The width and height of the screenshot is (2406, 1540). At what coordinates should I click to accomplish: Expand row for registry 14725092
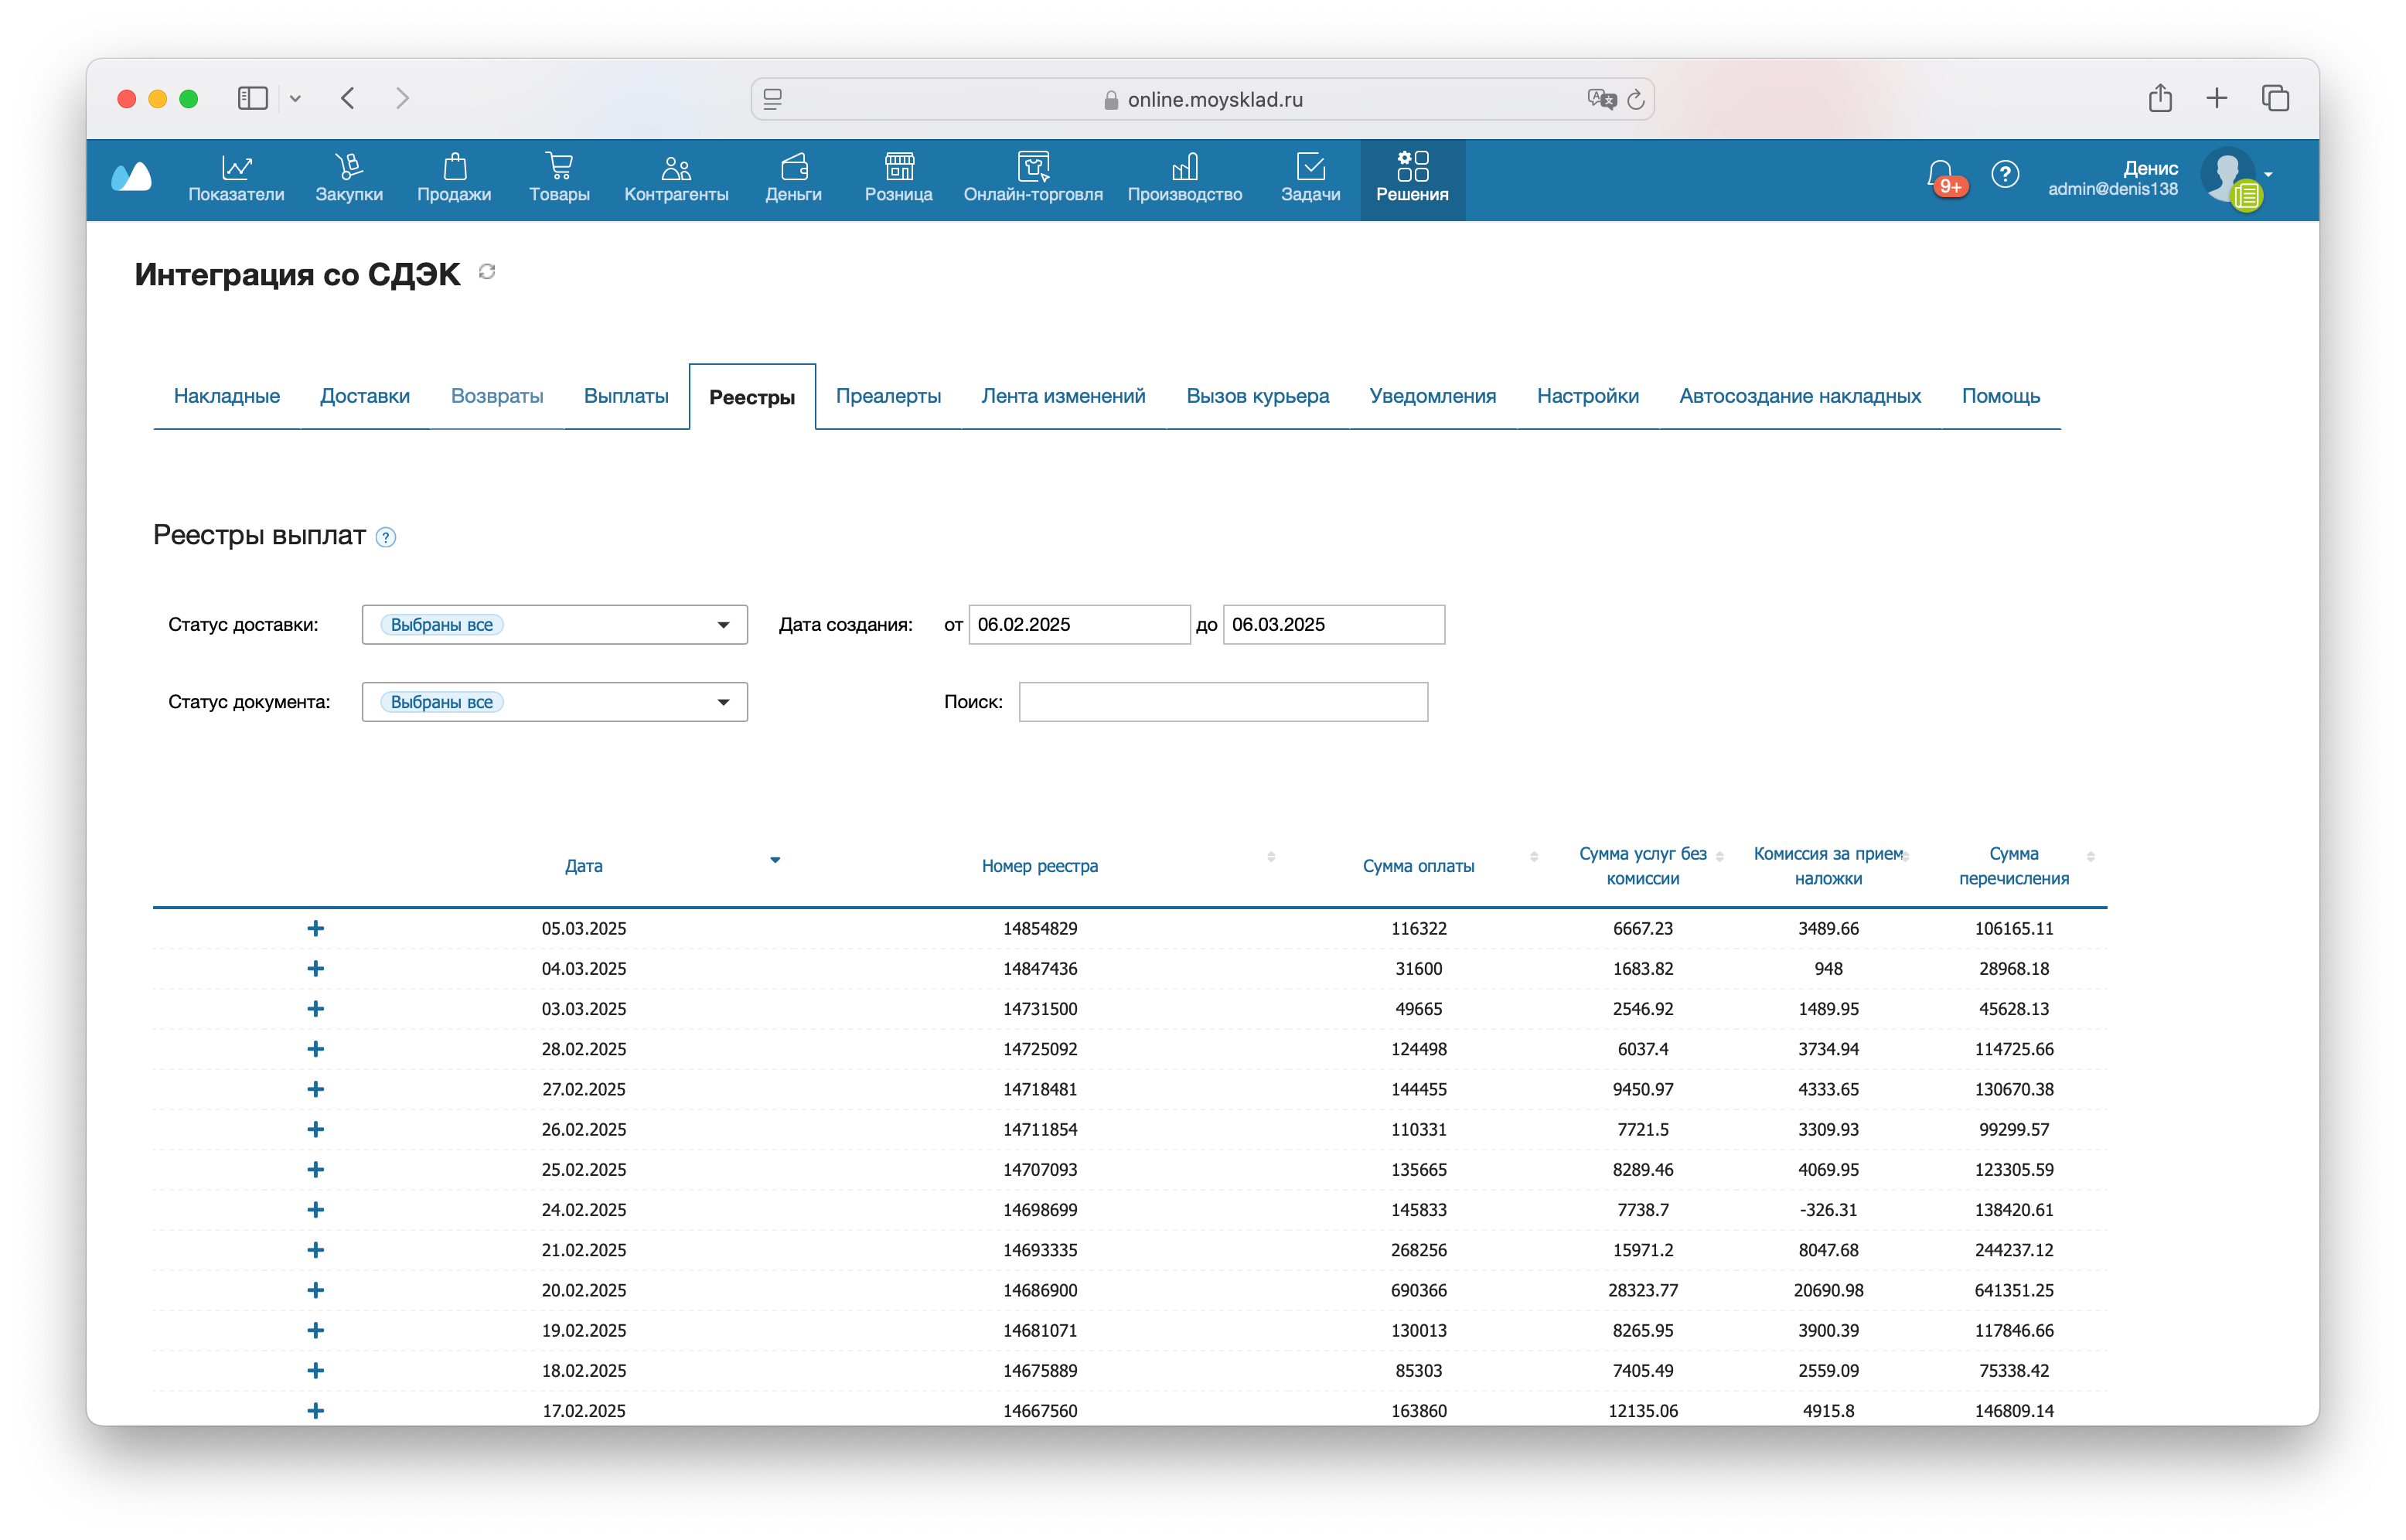click(315, 1048)
